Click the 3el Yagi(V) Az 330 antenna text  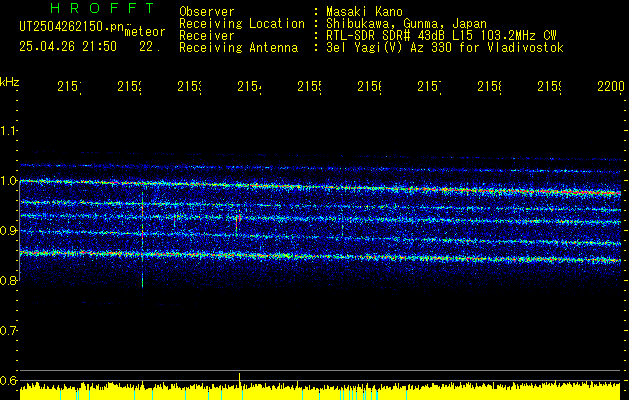(x=445, y=48)
